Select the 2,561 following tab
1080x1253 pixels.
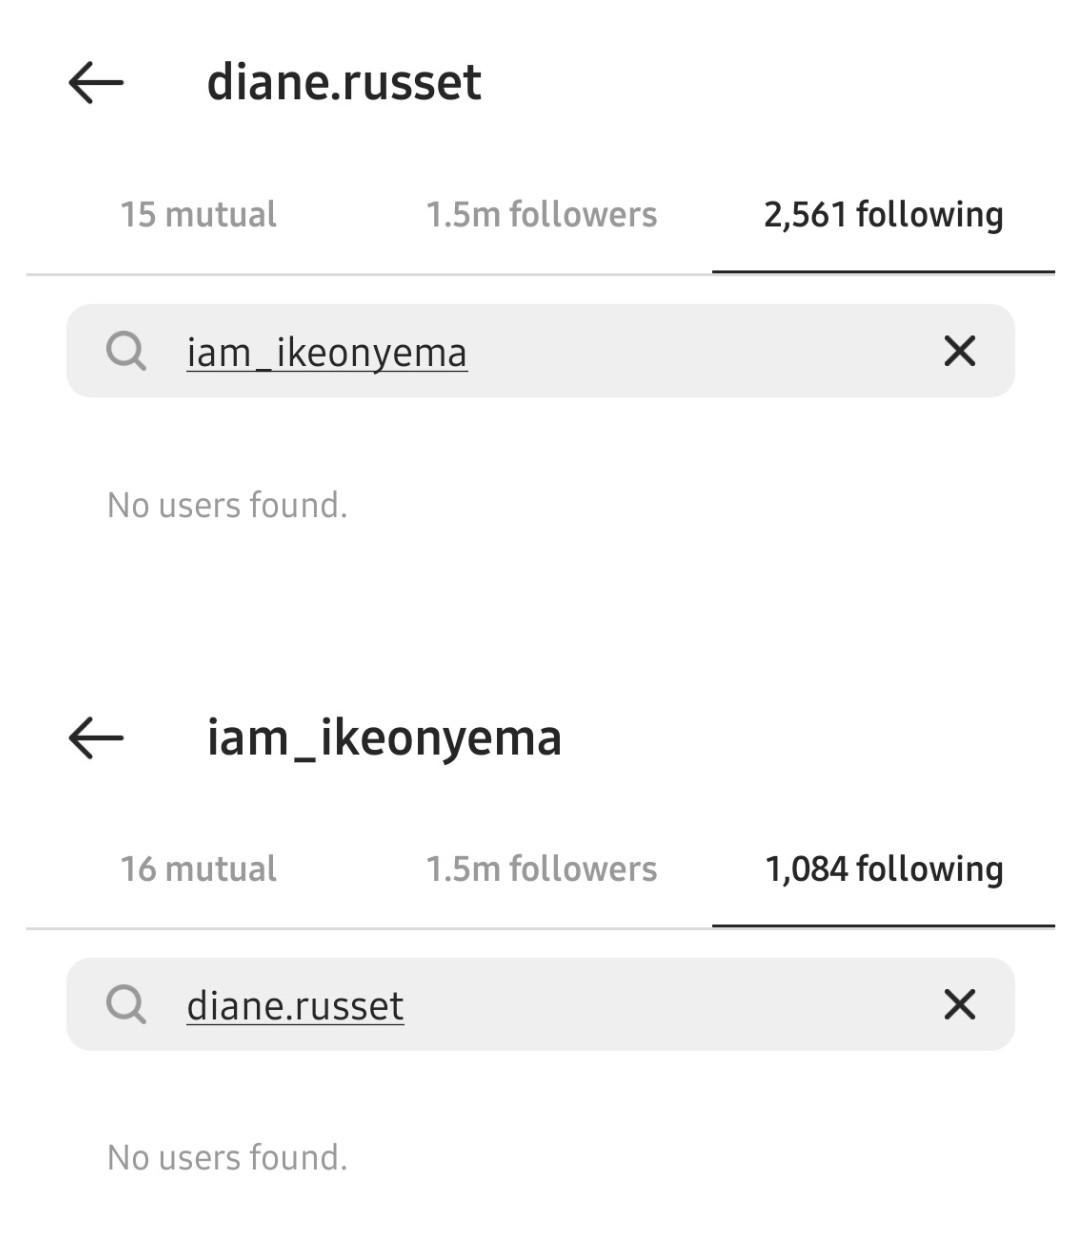click(x=883, y=215)
